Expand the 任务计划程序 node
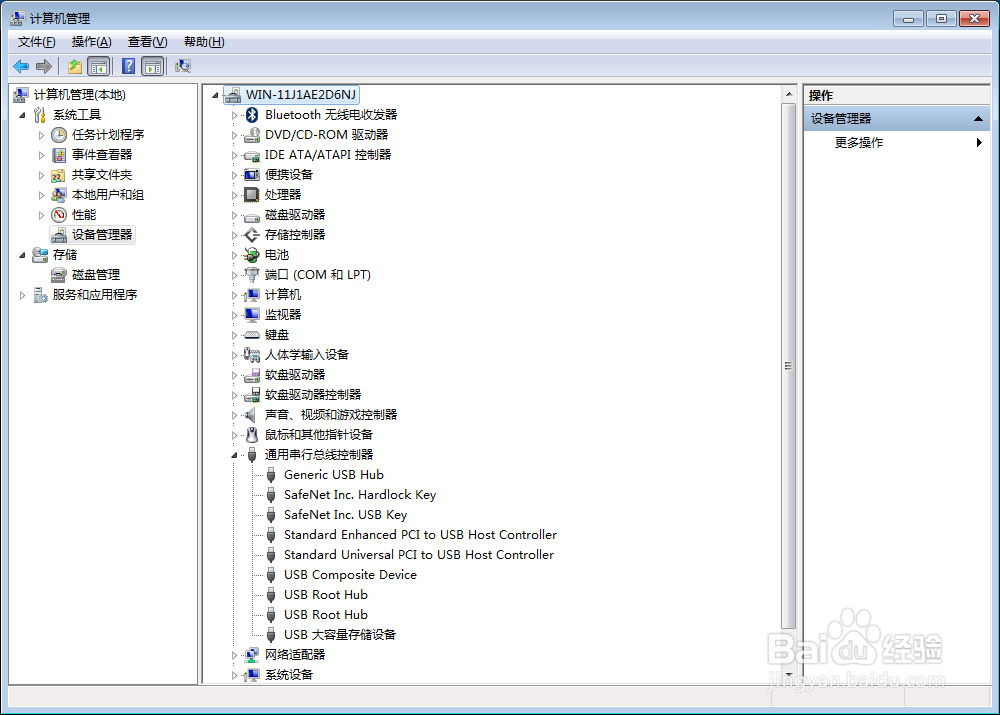 tap(41, 135)
